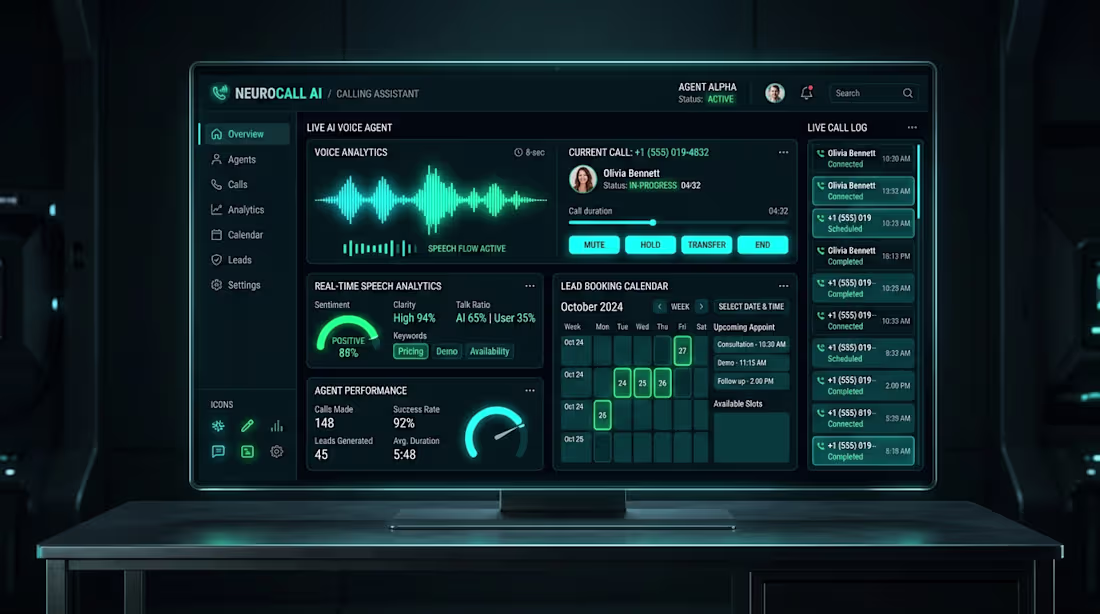Put the call on HOLD
Image resolution: width=1100 pixels, height=614 pixels.
[650, 245]
